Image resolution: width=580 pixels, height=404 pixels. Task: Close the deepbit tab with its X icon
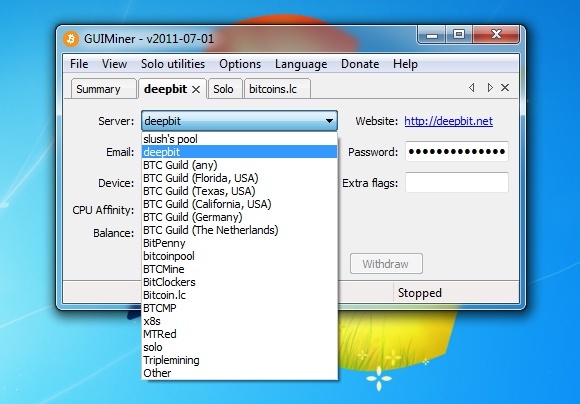pyautogui.click(x=196, y=89)
